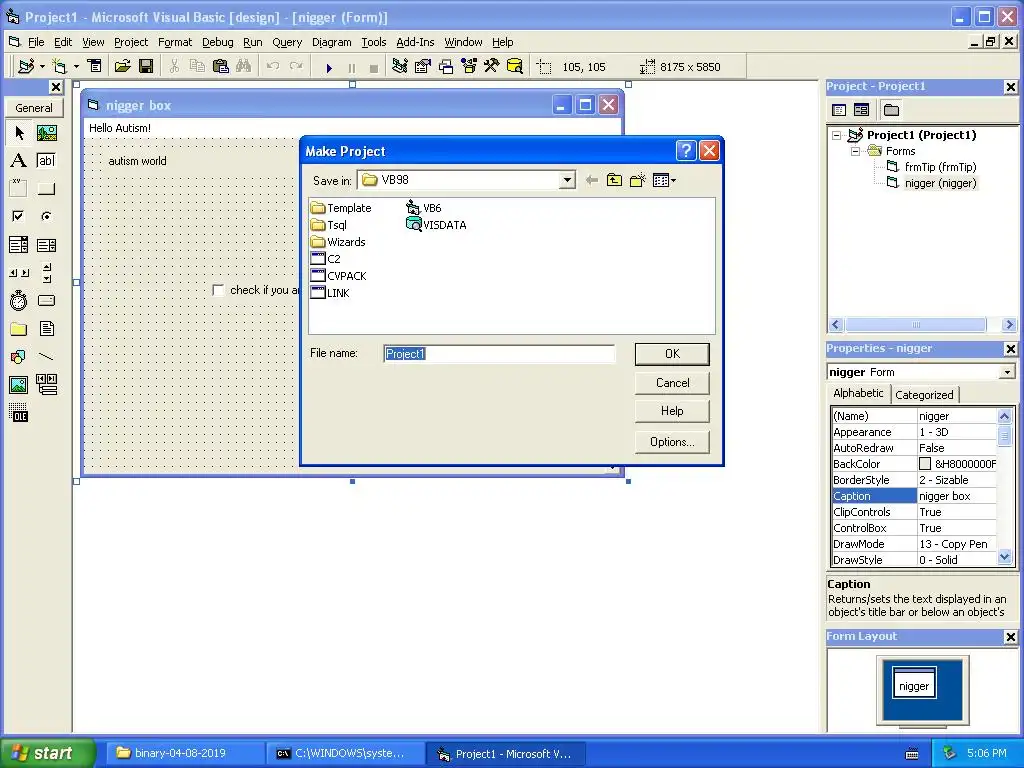Select the HScrollBar control tool
Image resolution: width=1024 pixels, height=768 pixels.
pyautogui.click(x=19, y=272)
